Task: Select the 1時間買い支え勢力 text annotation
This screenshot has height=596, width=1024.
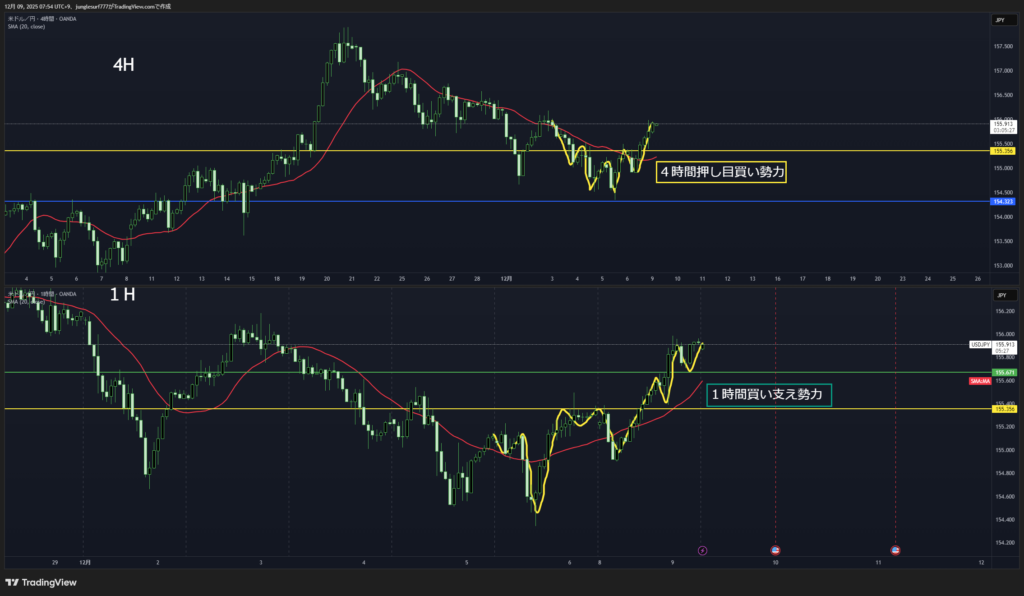Action: [x=767, y=396]
